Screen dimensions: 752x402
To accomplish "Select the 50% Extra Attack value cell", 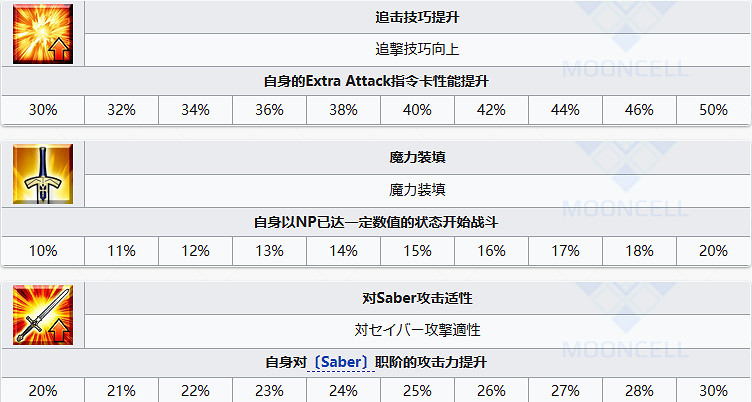I will [713, 110].
